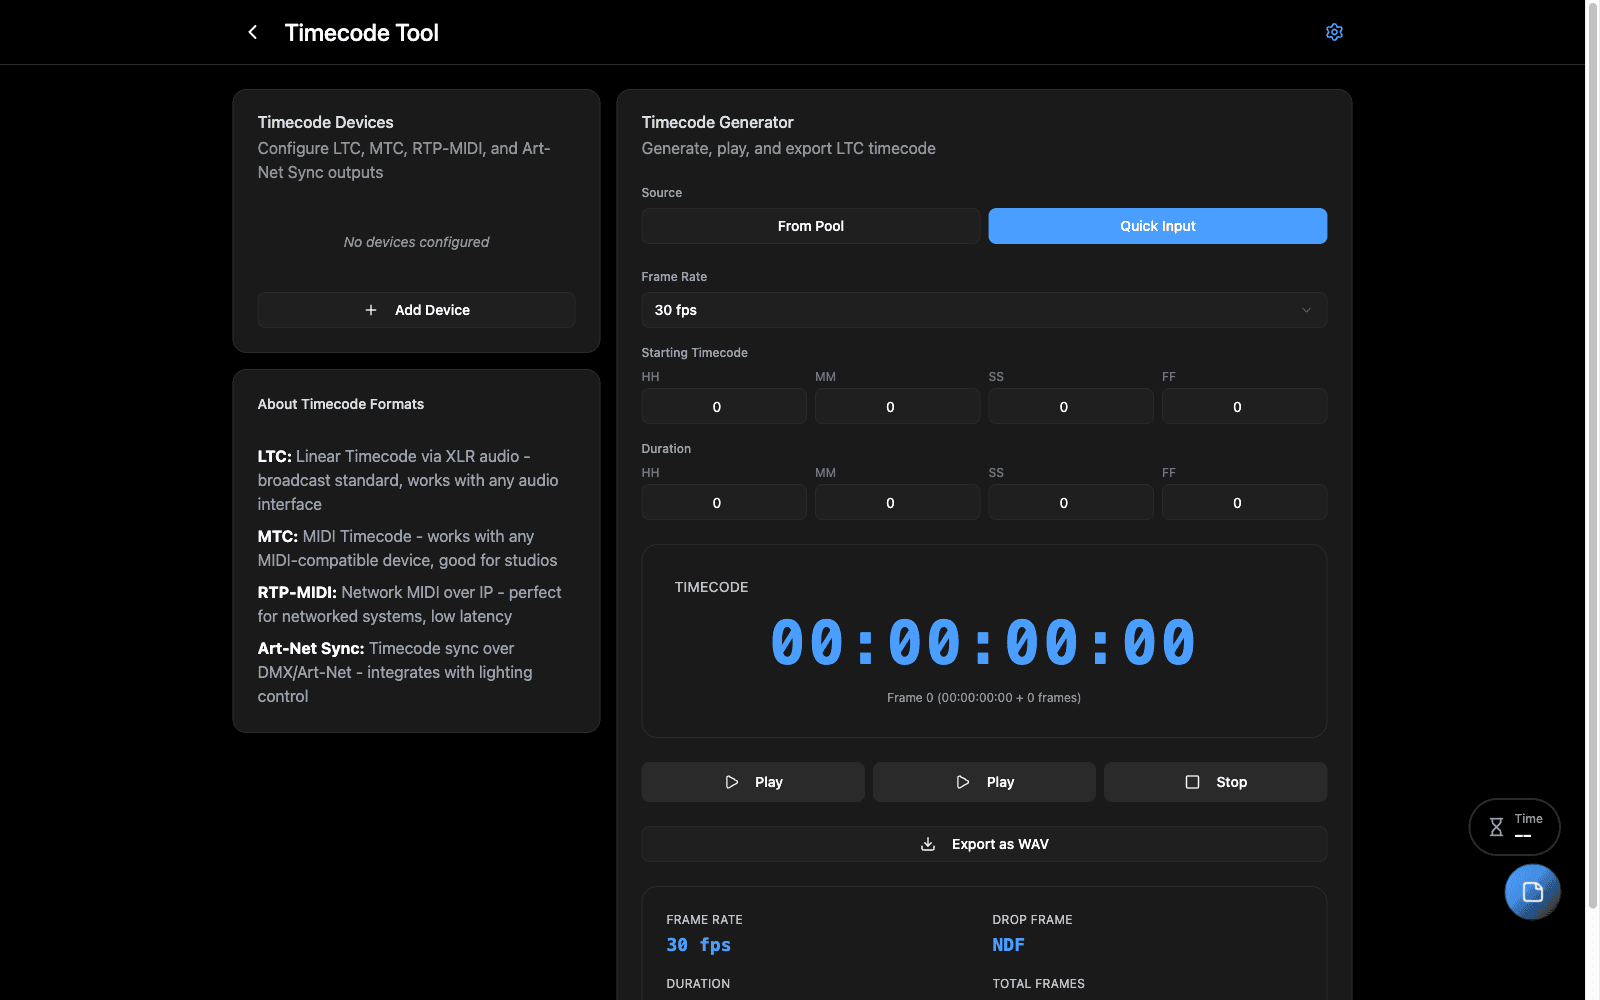Focus the Duration SS field
The height and width of the screenshot is (1000, 1600).
[1071, 502]
